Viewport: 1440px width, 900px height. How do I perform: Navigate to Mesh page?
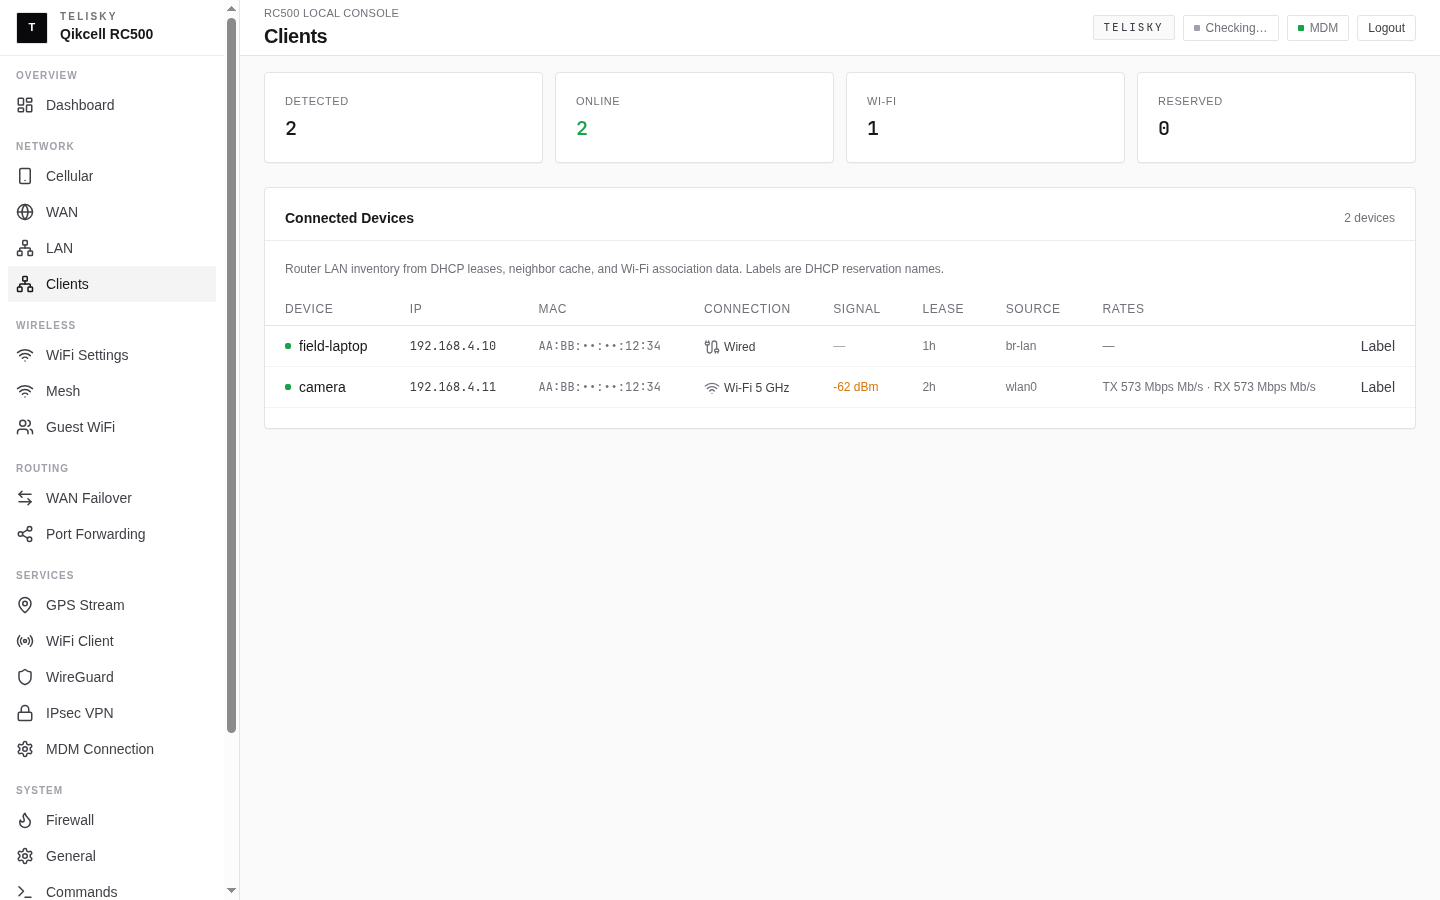(112, 391)
